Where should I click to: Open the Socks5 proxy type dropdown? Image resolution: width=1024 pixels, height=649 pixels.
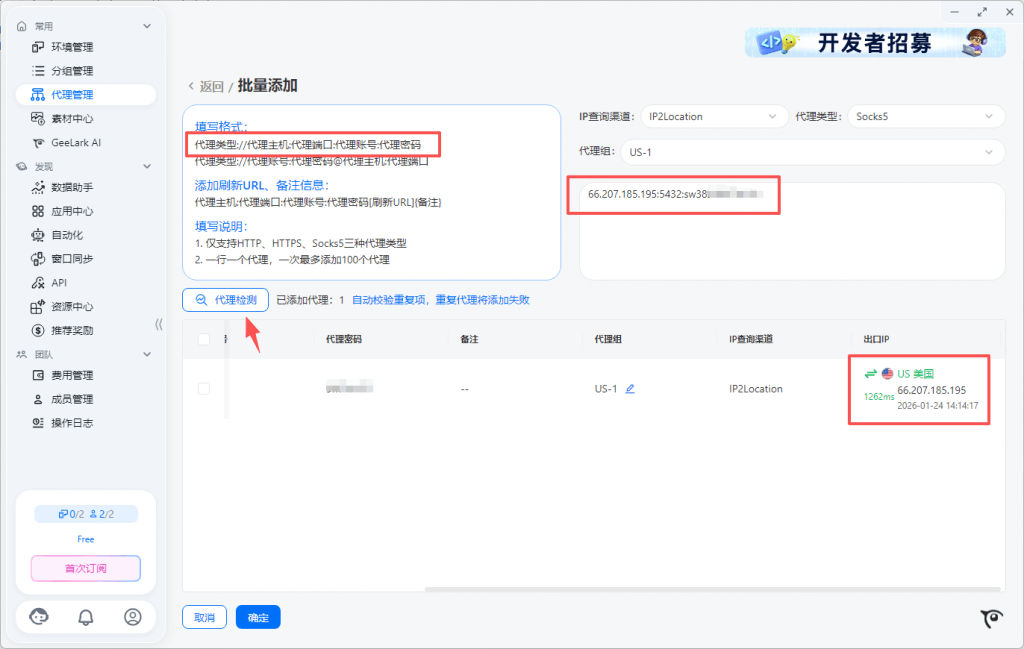tap(926, 117)
